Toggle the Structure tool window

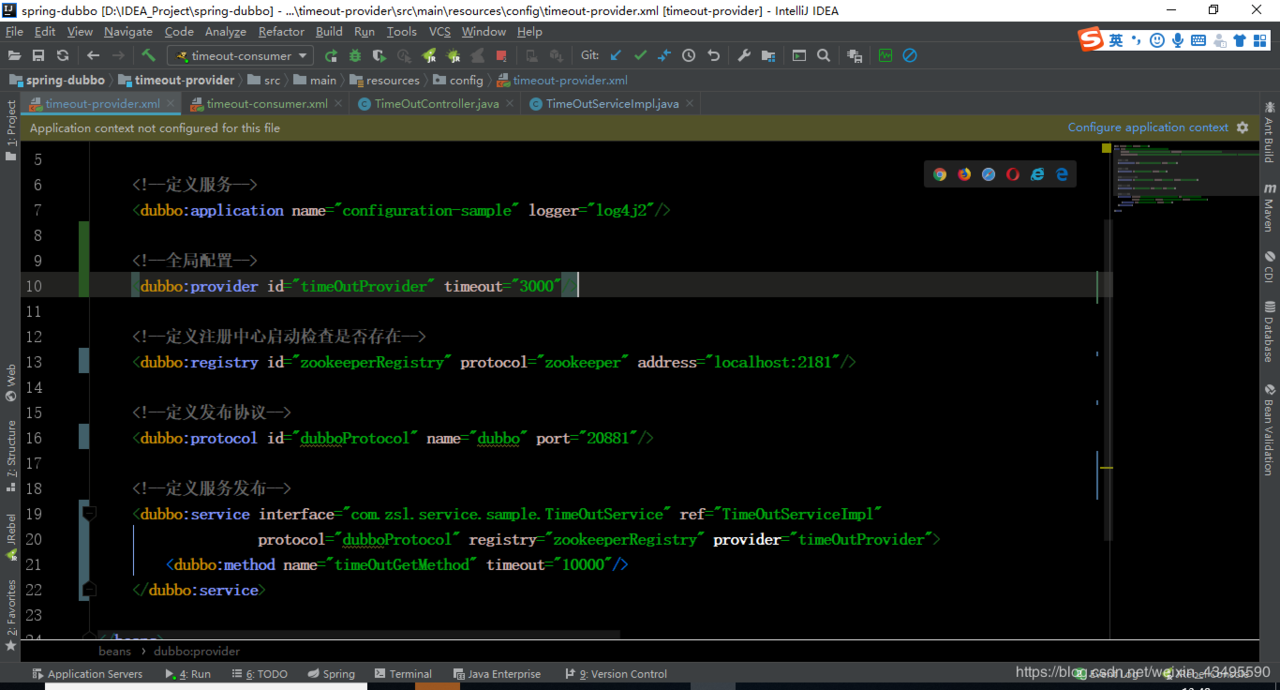(x=11, y=456)
